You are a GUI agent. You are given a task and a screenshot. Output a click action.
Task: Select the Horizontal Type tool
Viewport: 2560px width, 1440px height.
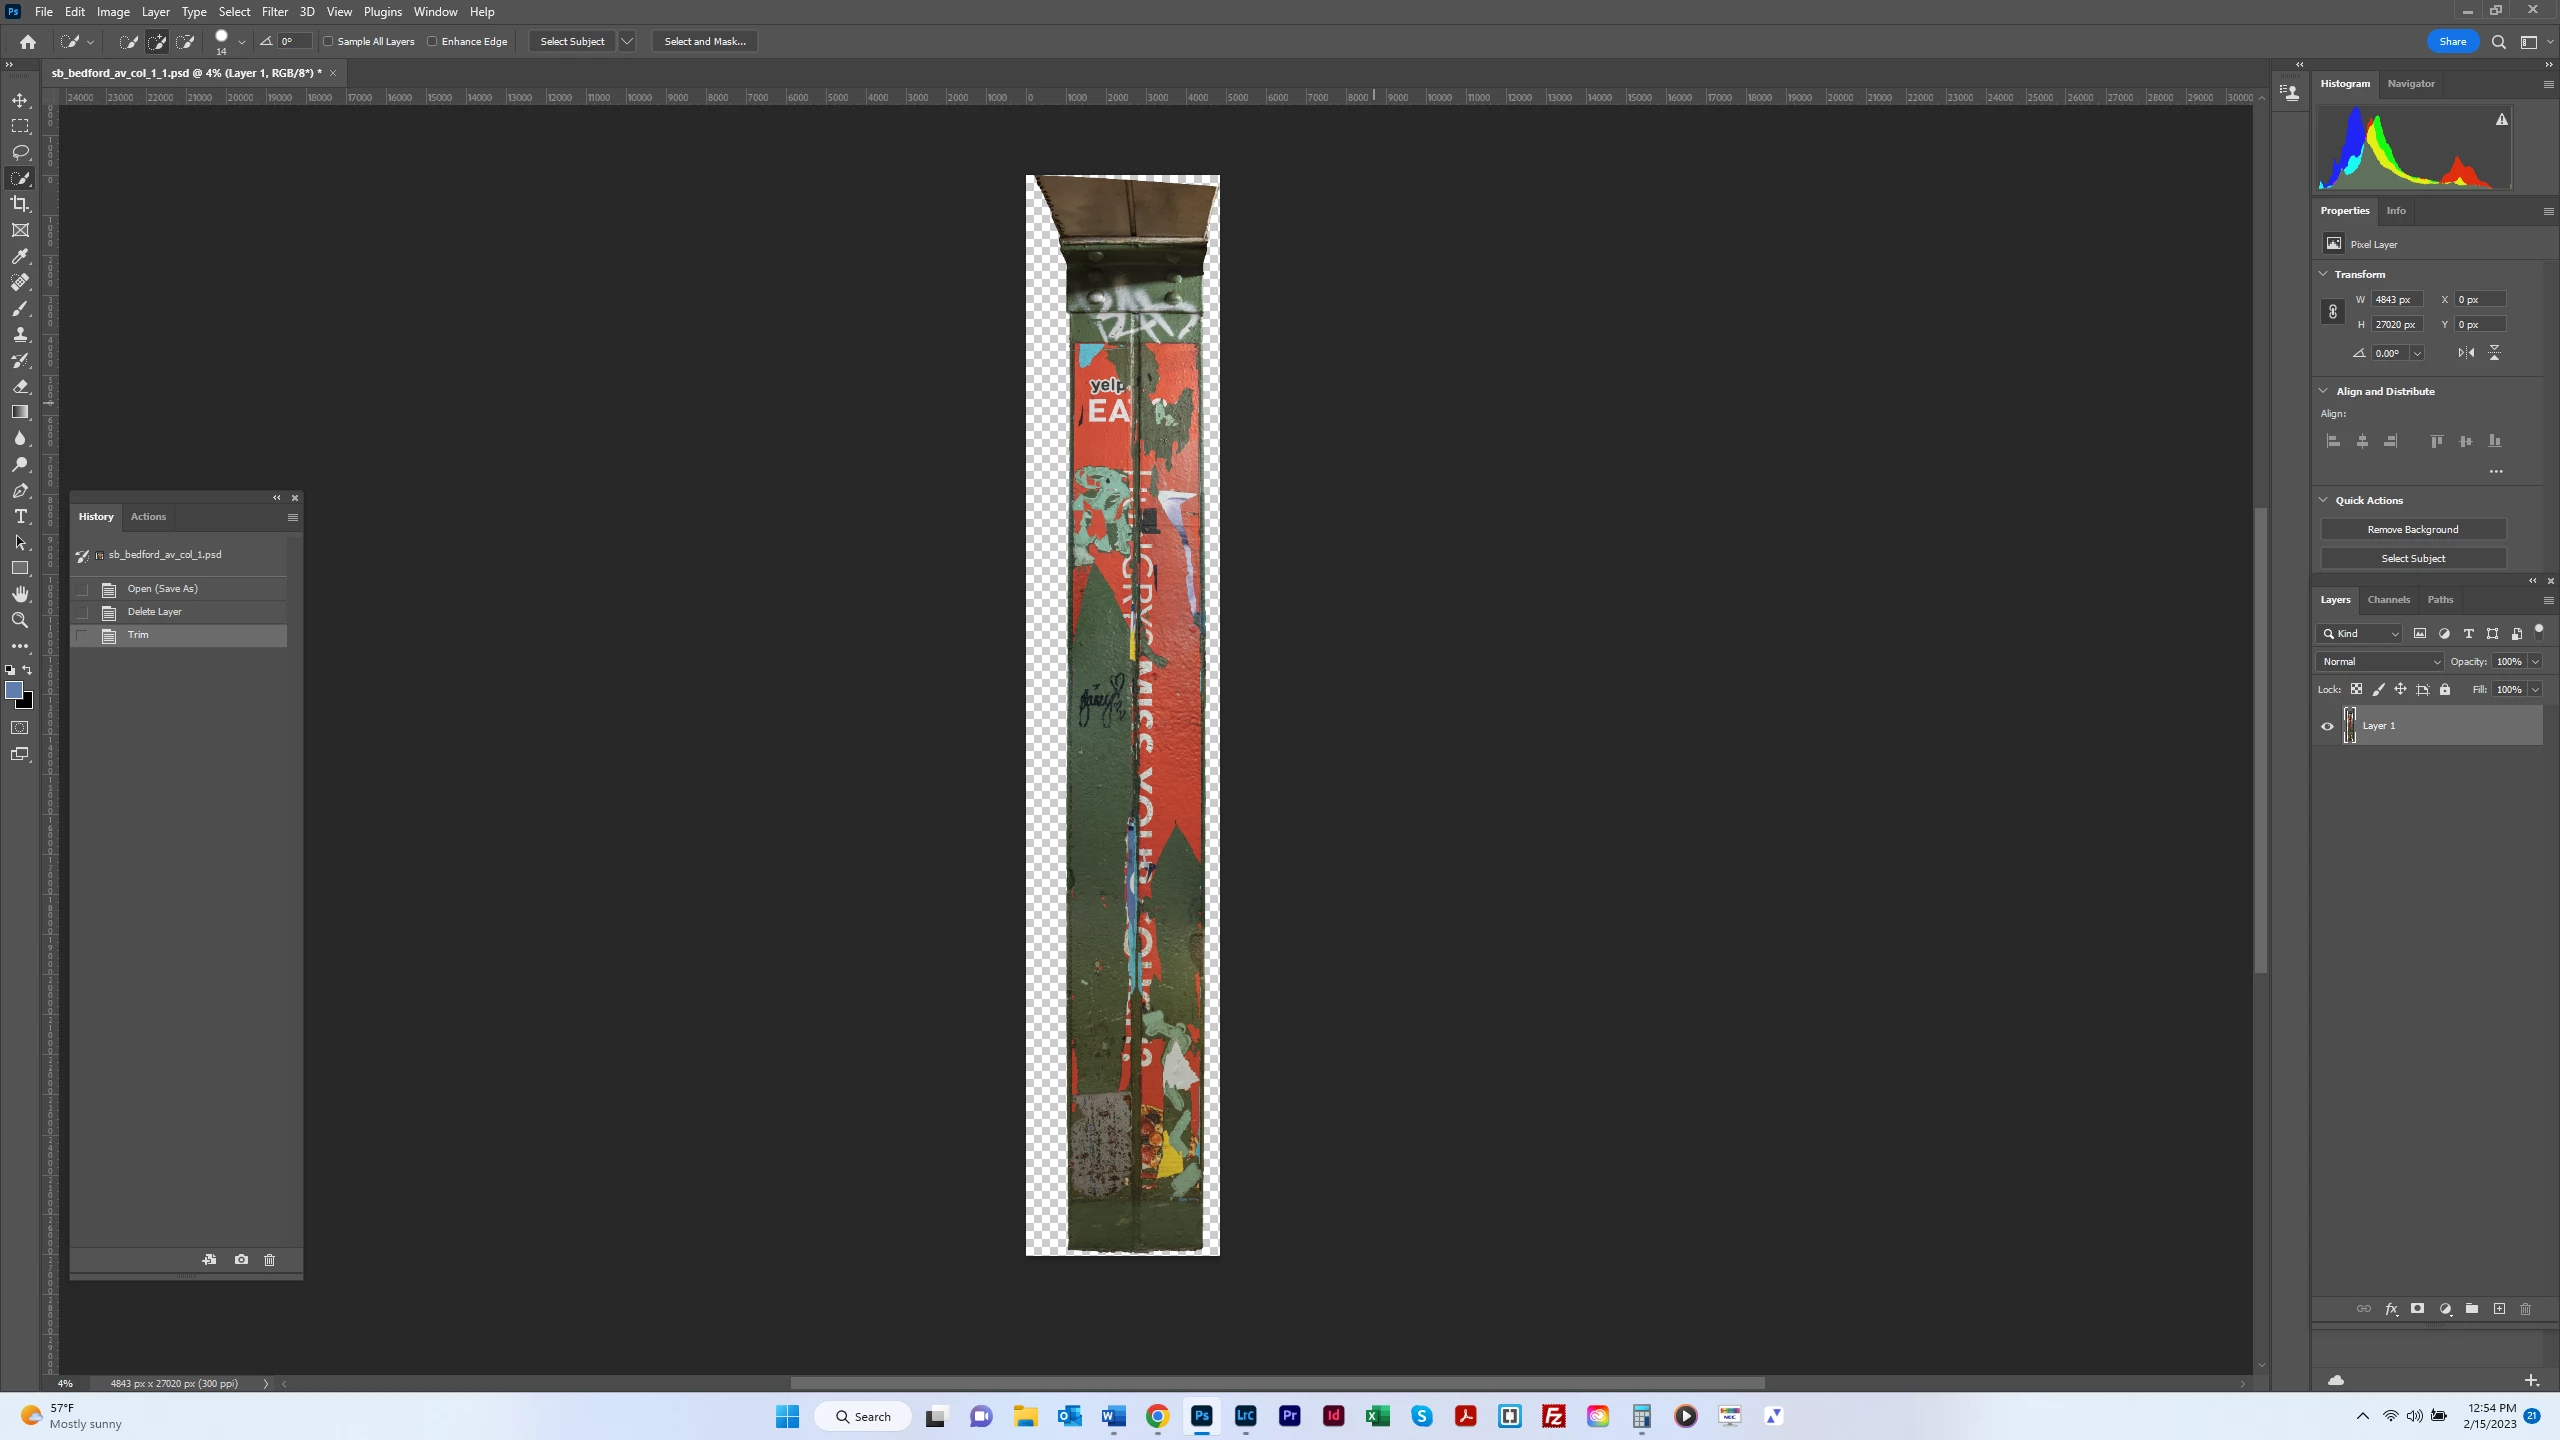[20, 516]
